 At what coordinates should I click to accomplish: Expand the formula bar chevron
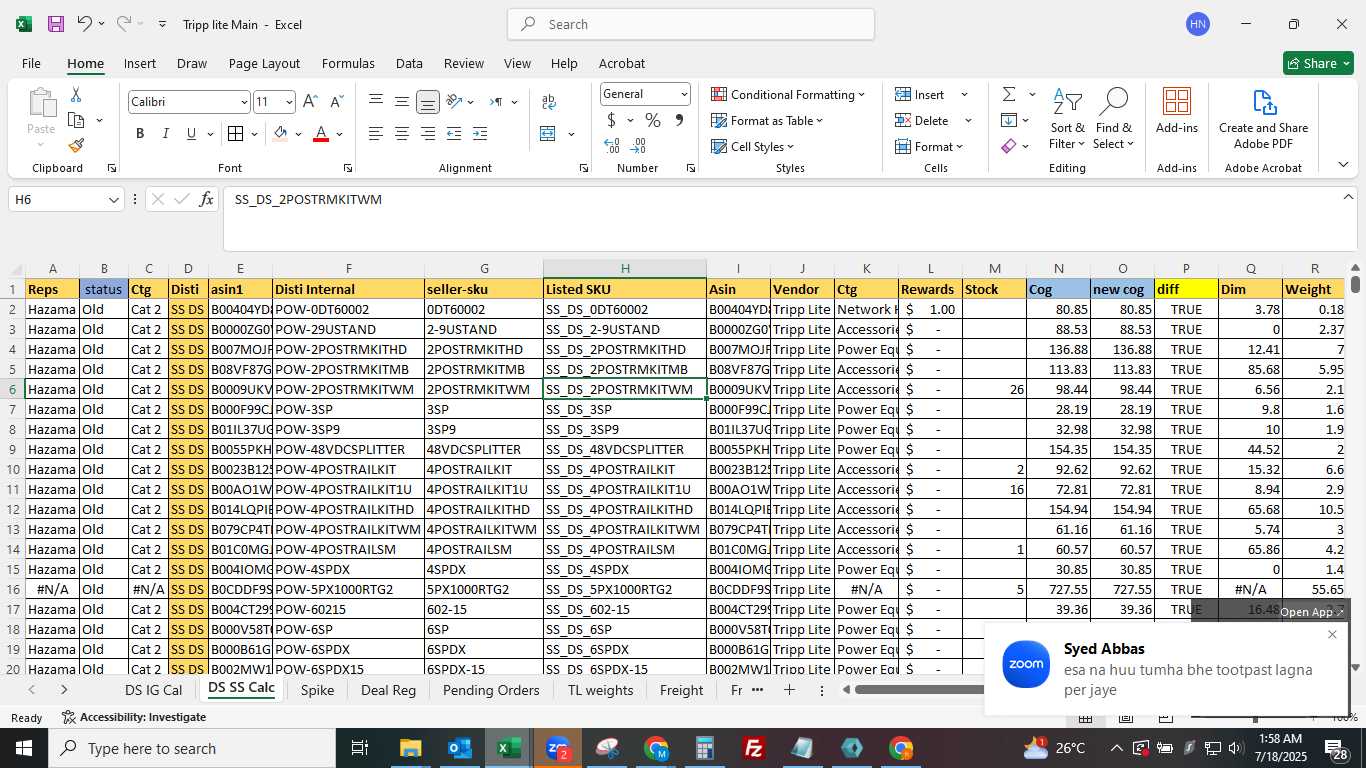coord(1348,197)
